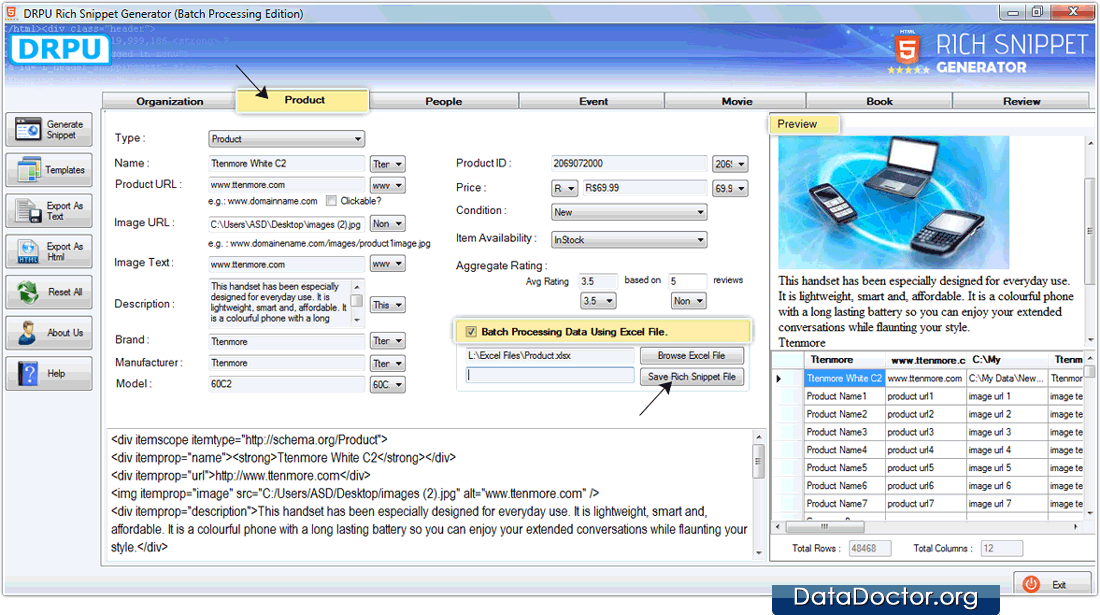Click the app icon in title bar
The width and height of the screenshot is (1100, 615).
click(11, 13)
